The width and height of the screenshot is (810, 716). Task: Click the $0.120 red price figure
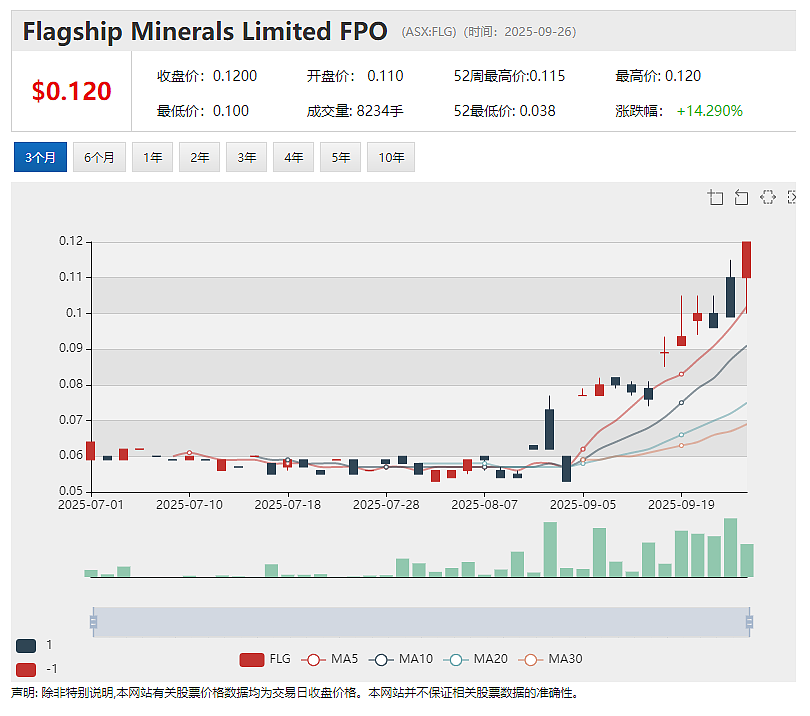point(71,91)
